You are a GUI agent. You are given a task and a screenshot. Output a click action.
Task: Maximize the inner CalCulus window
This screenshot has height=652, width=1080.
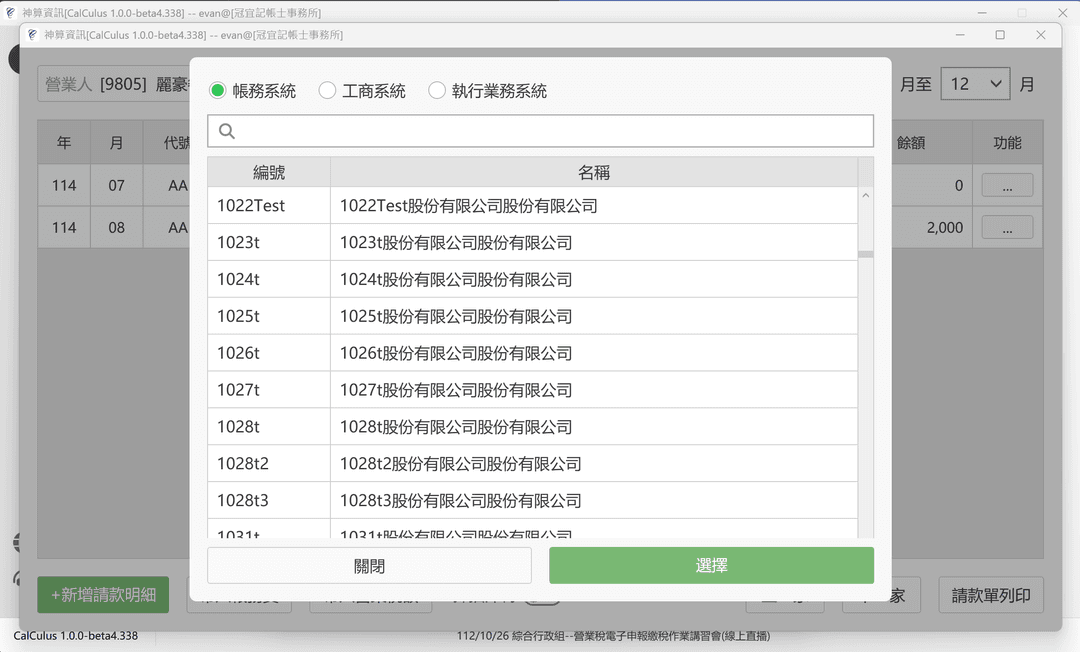1000,35
